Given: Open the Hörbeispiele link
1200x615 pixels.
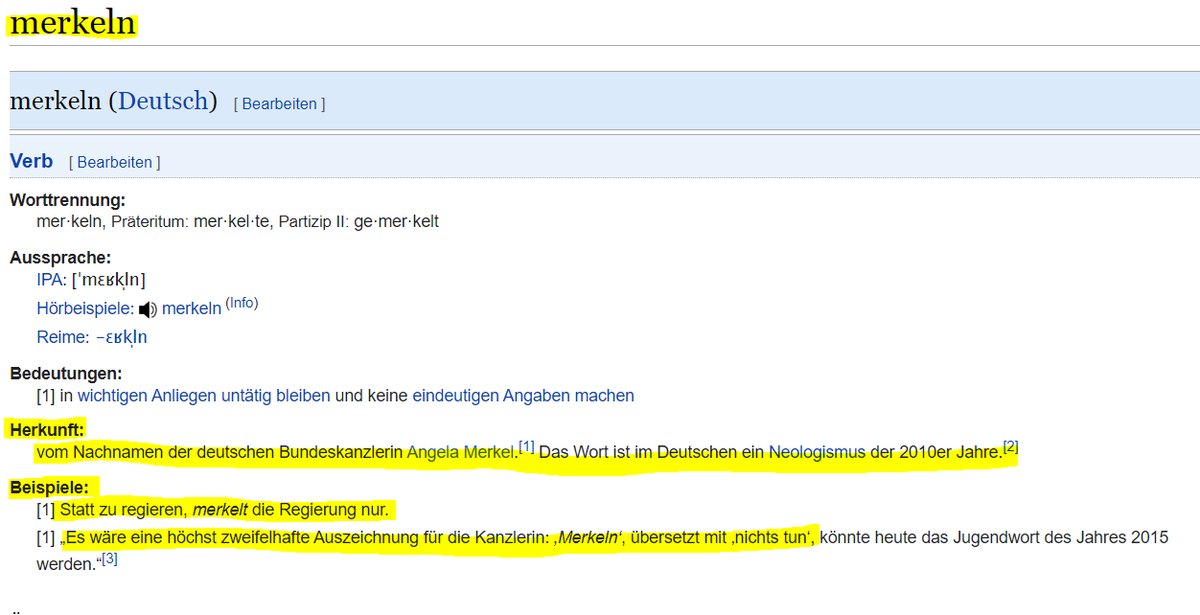Looking at the screenshot, I should 85,309.
